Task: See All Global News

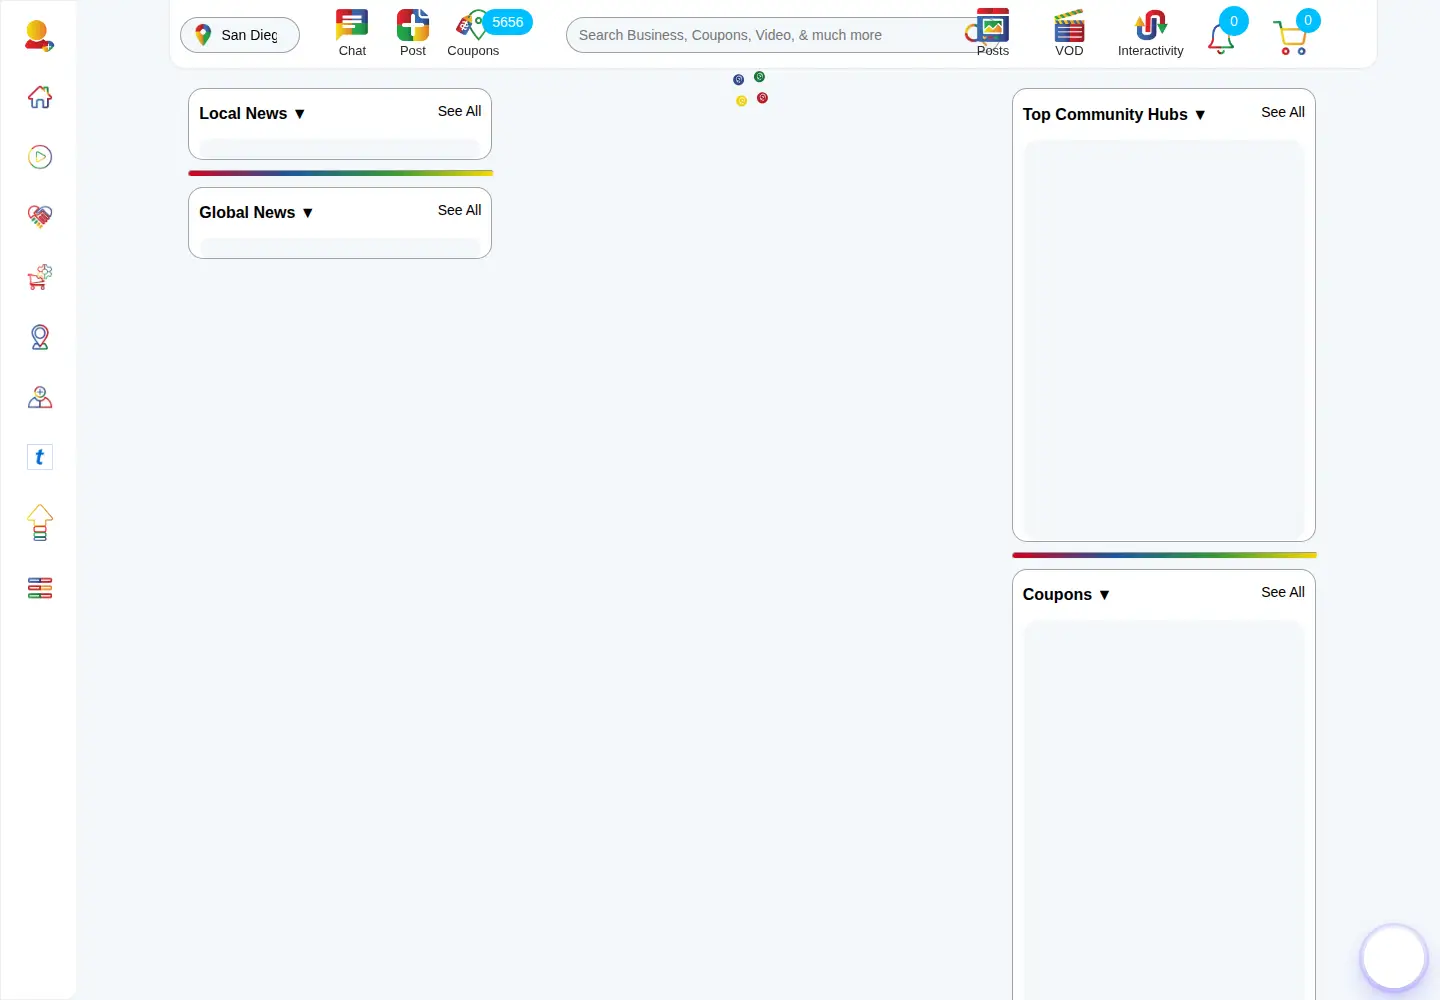Action: [x=459, y=210]
